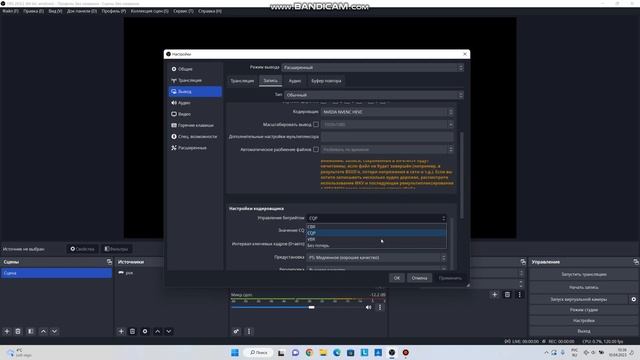This screenshot has width=640, height=360.
Task: Open scene filters icon in Scenes panel
Action: point(31,331)
